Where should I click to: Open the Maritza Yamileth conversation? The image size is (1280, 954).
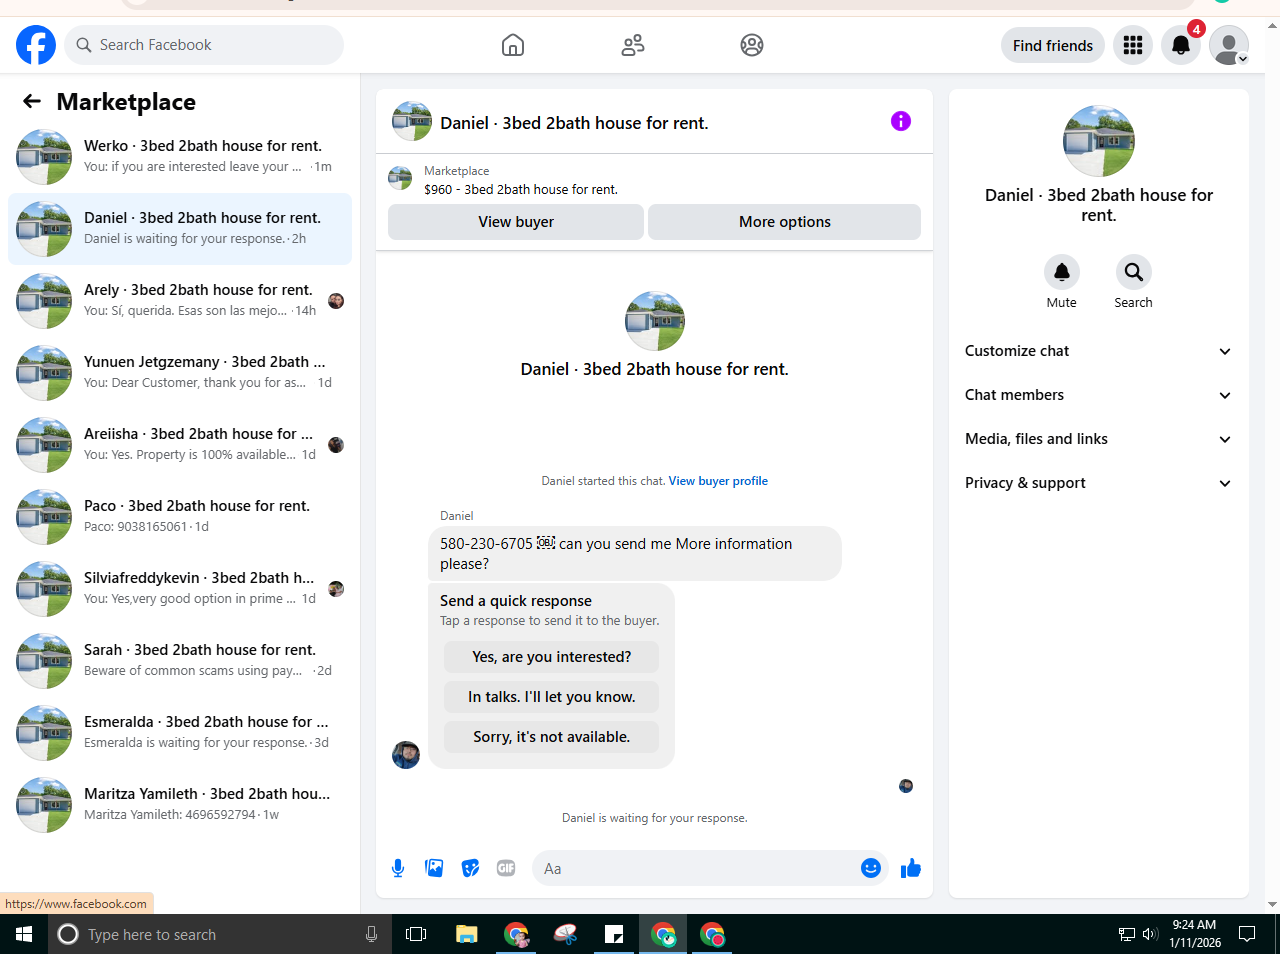click(180, 805)
